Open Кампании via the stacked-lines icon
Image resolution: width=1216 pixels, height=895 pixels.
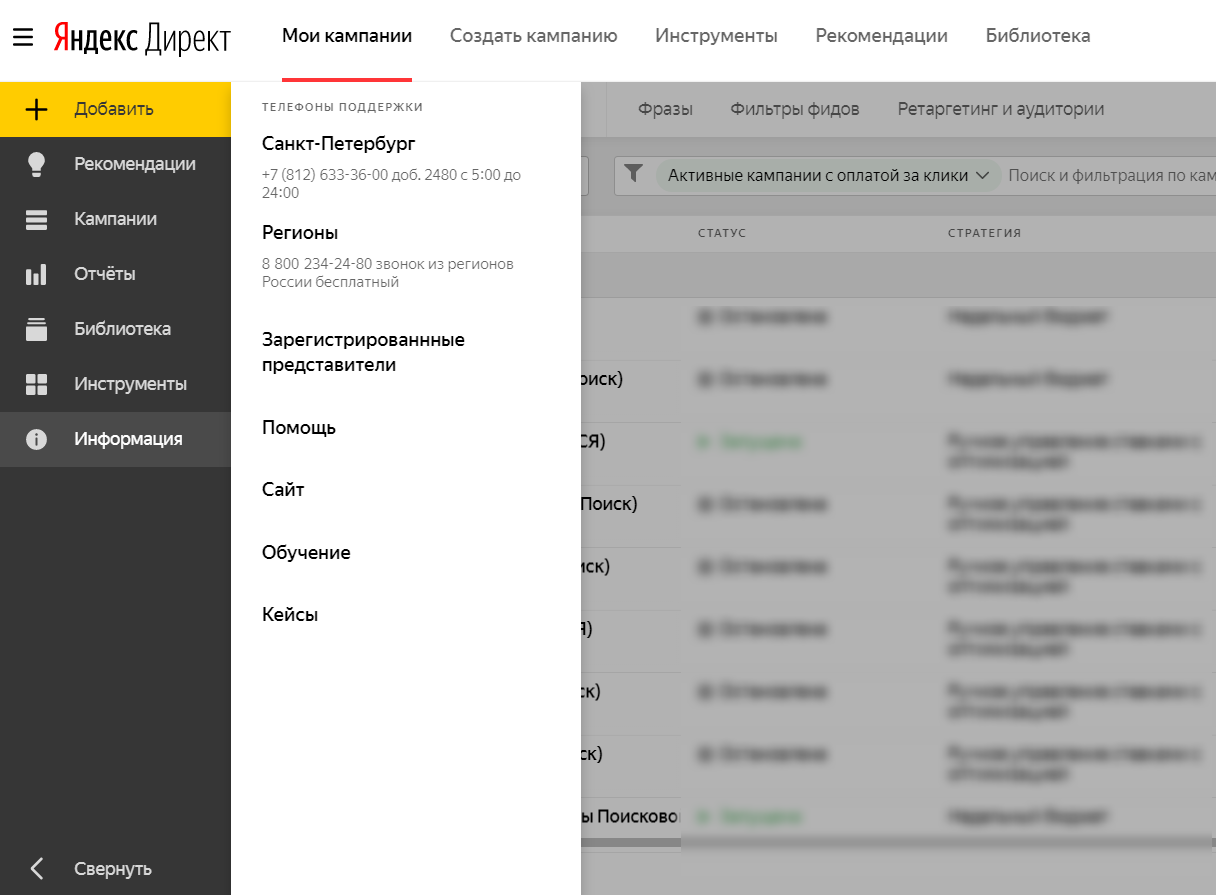tap(36, 219)
